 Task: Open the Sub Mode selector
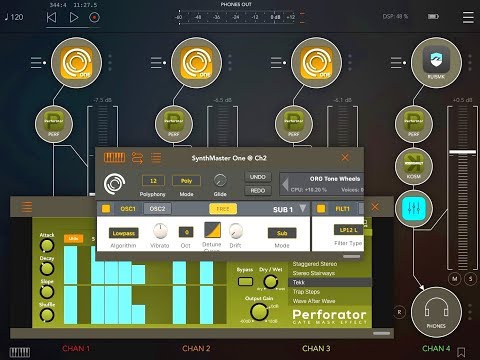point(282,233)
